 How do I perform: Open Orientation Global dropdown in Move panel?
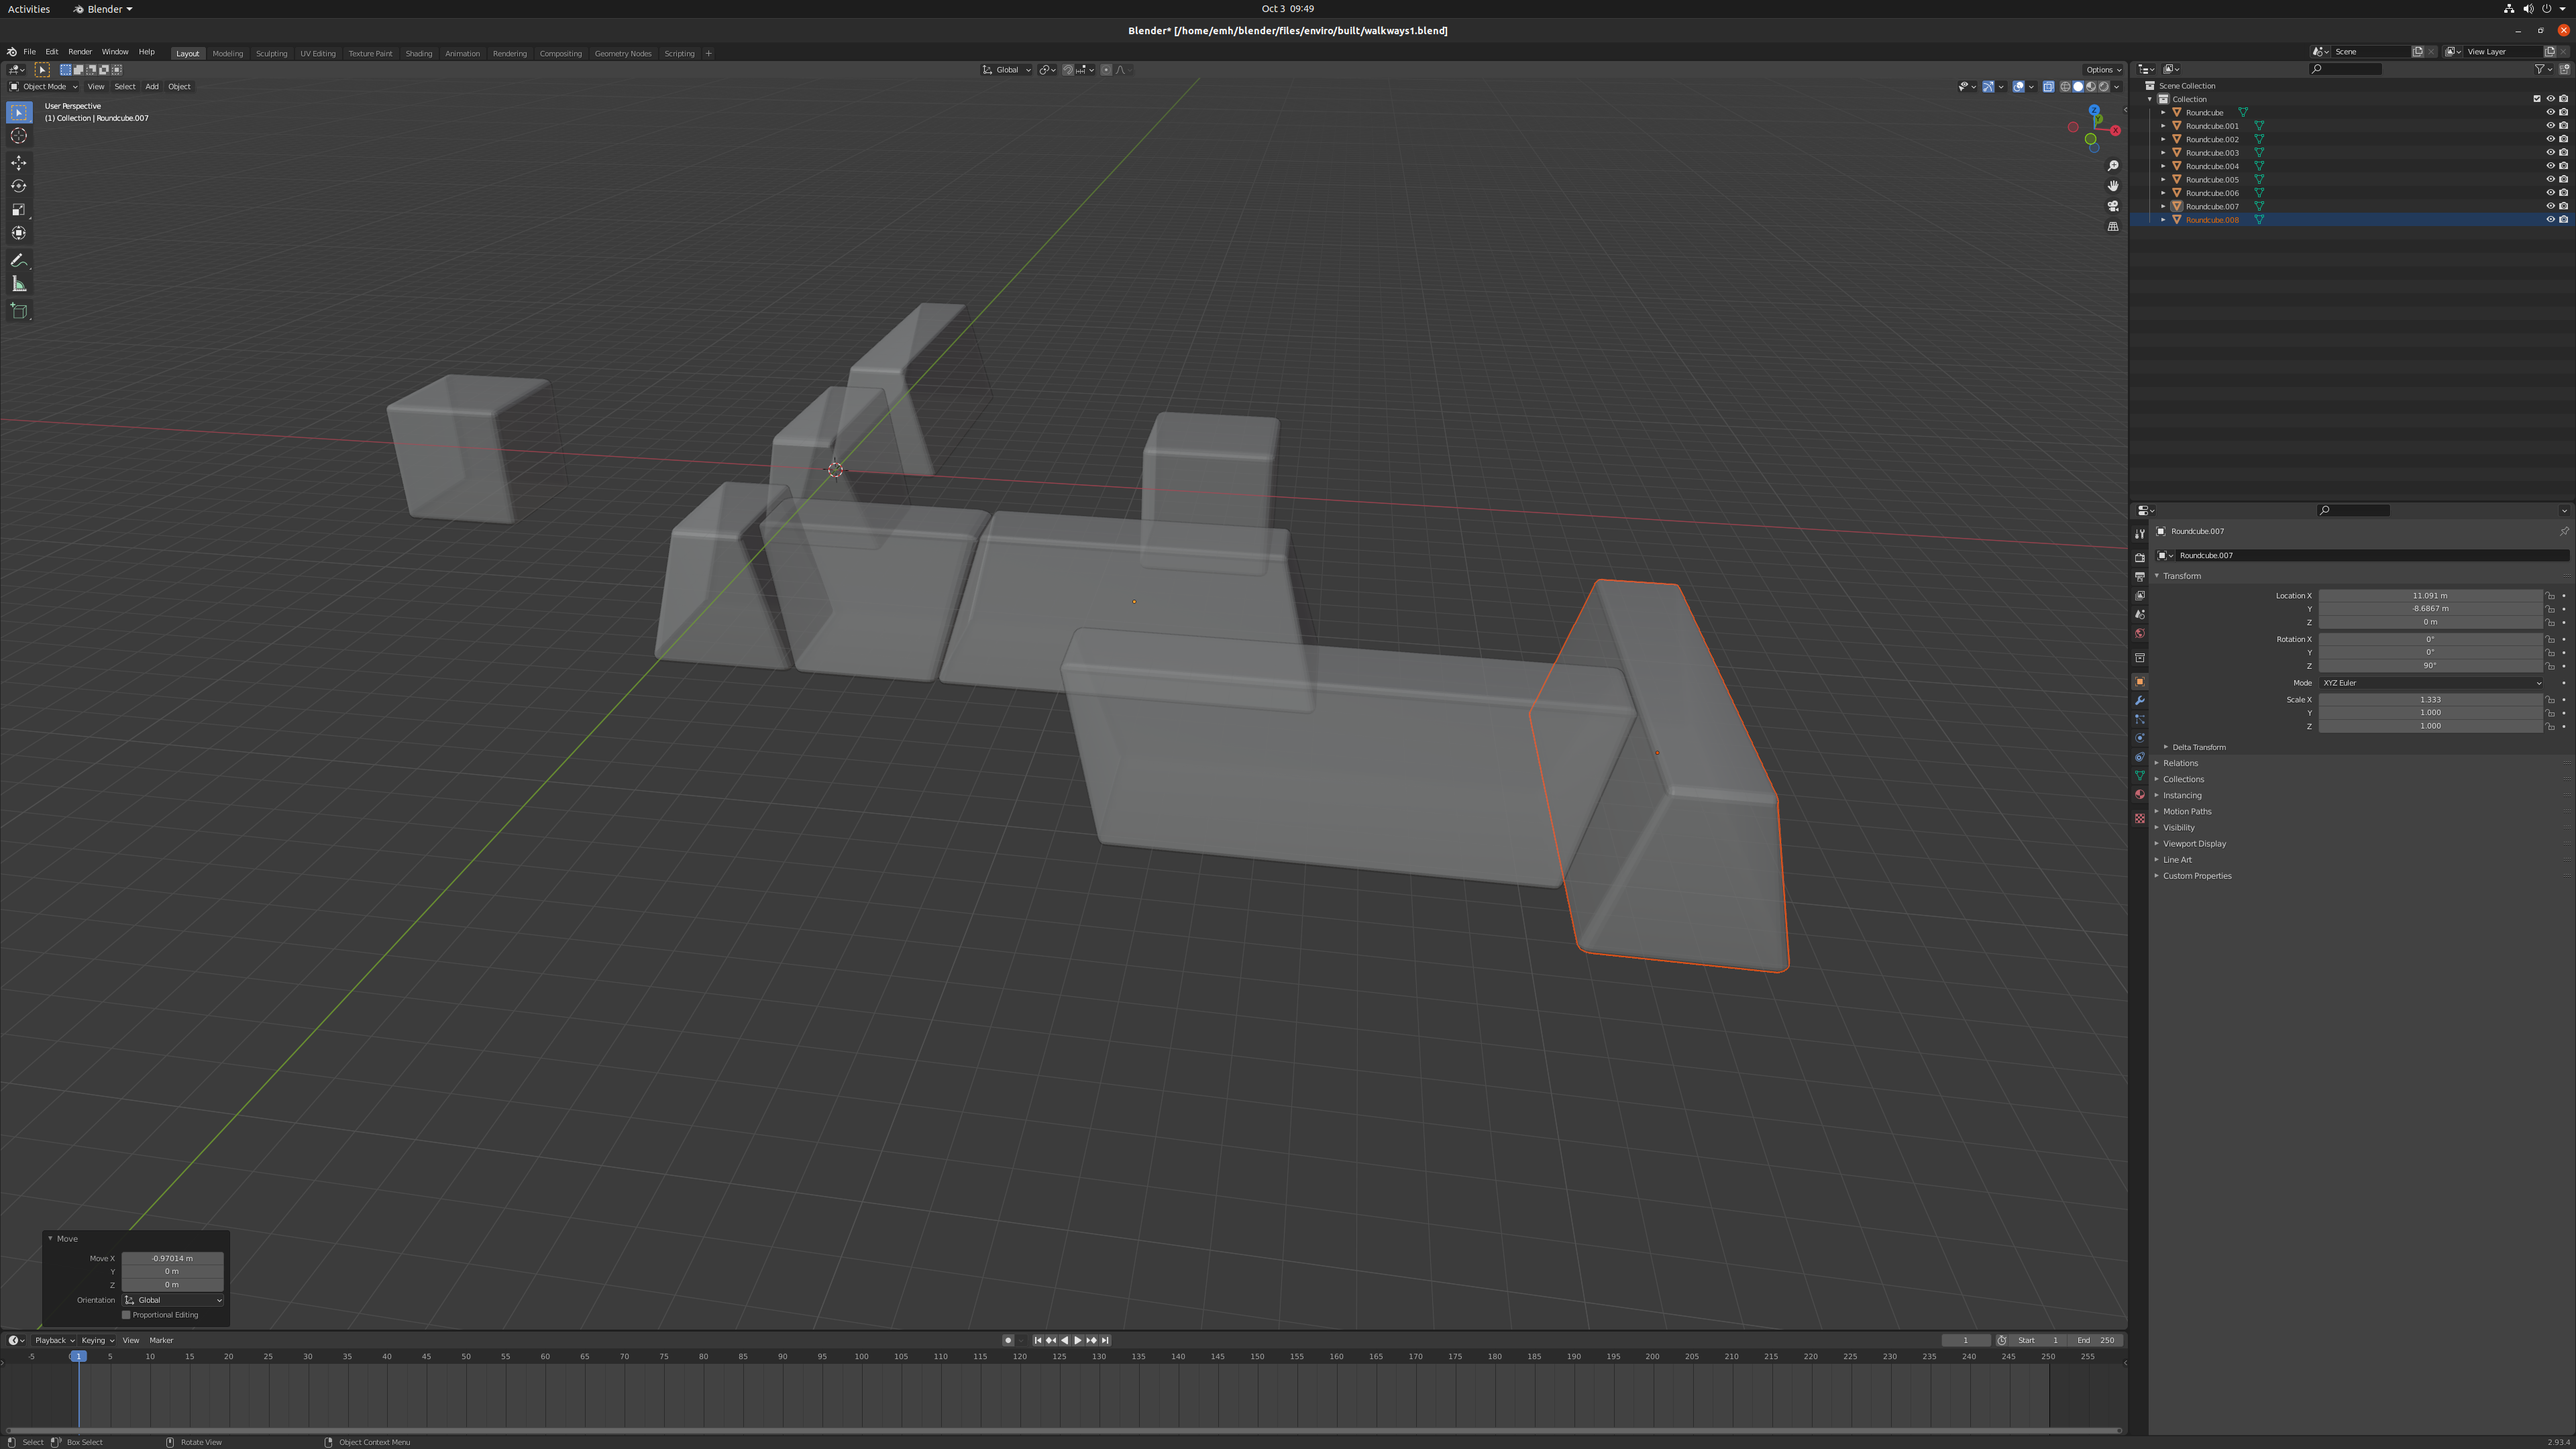pos(173,1300)
